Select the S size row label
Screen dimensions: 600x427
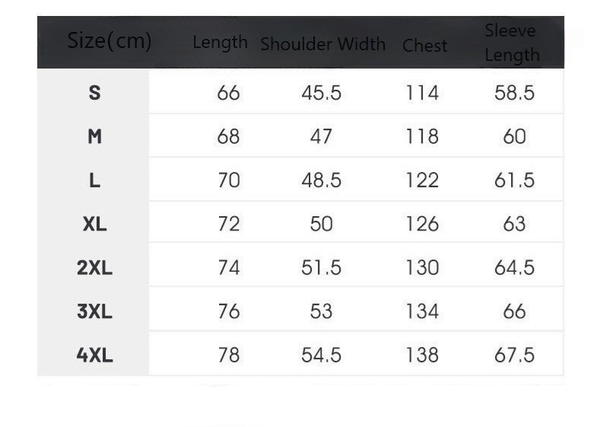95,93
